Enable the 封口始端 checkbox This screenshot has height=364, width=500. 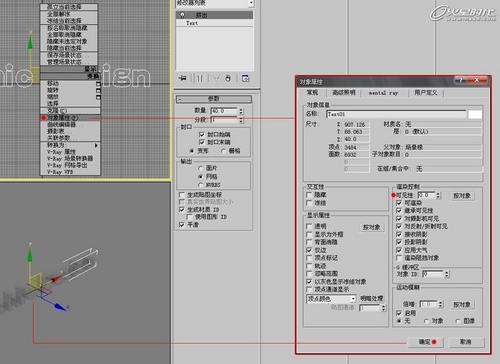click(x=202, y=134)
